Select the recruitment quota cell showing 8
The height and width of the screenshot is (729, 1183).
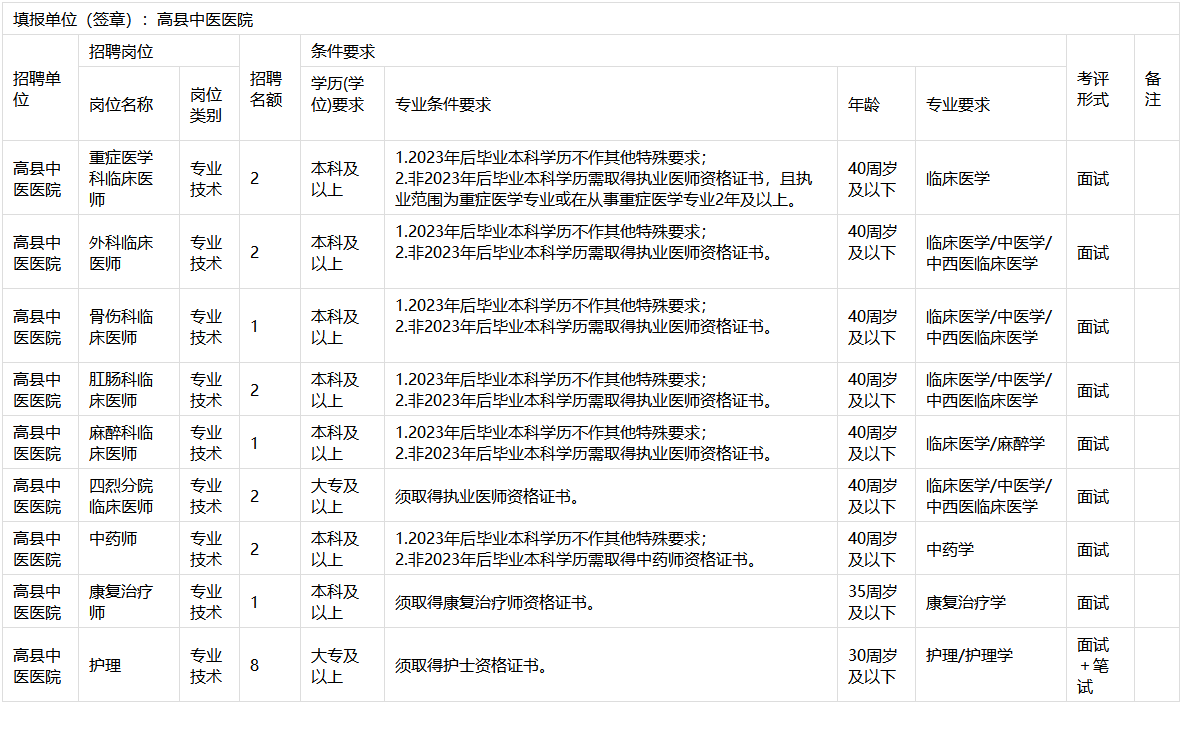255,665
